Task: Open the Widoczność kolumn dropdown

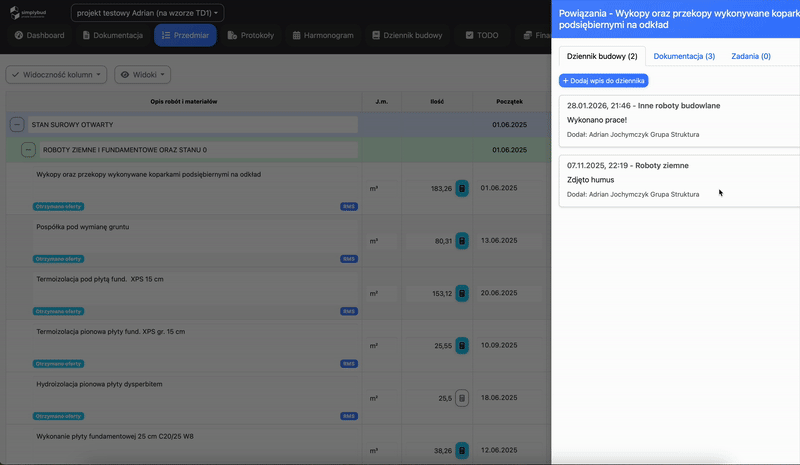Action: pos(56,75)
